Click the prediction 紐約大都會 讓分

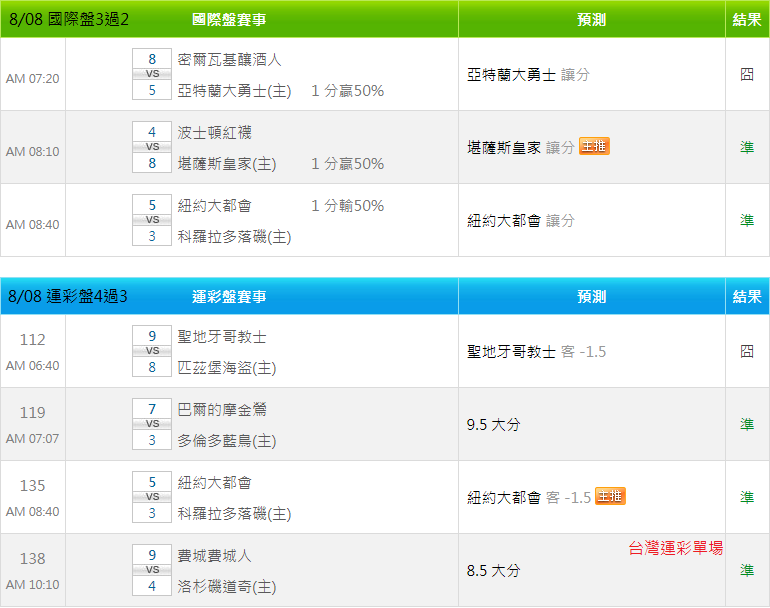click(521, 221)
